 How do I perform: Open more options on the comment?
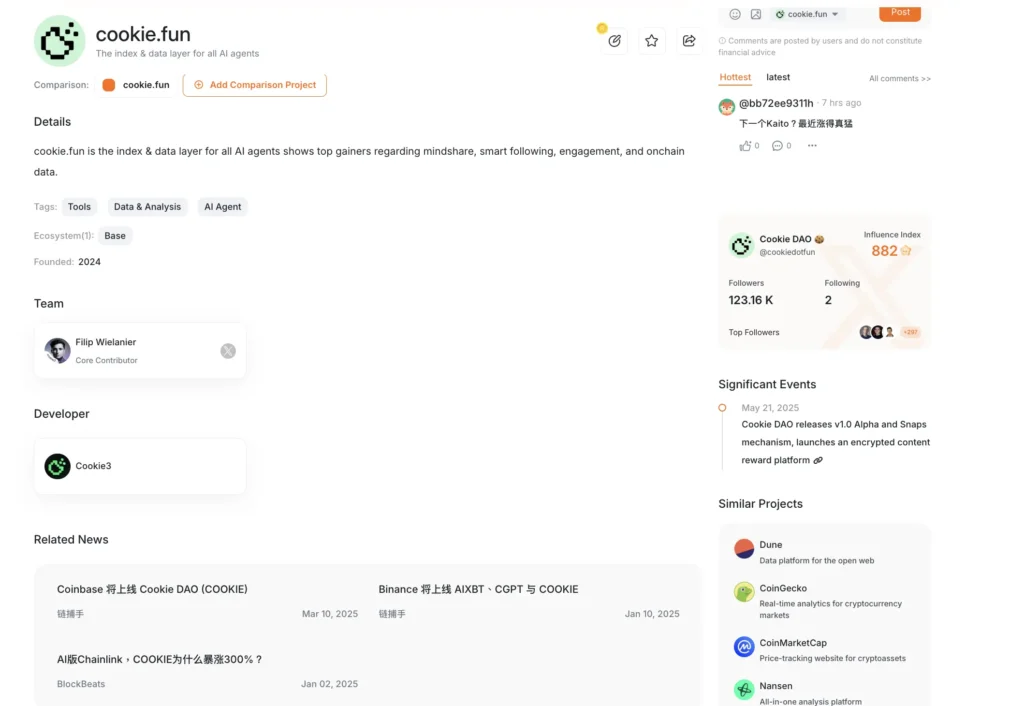coord(812,146)
